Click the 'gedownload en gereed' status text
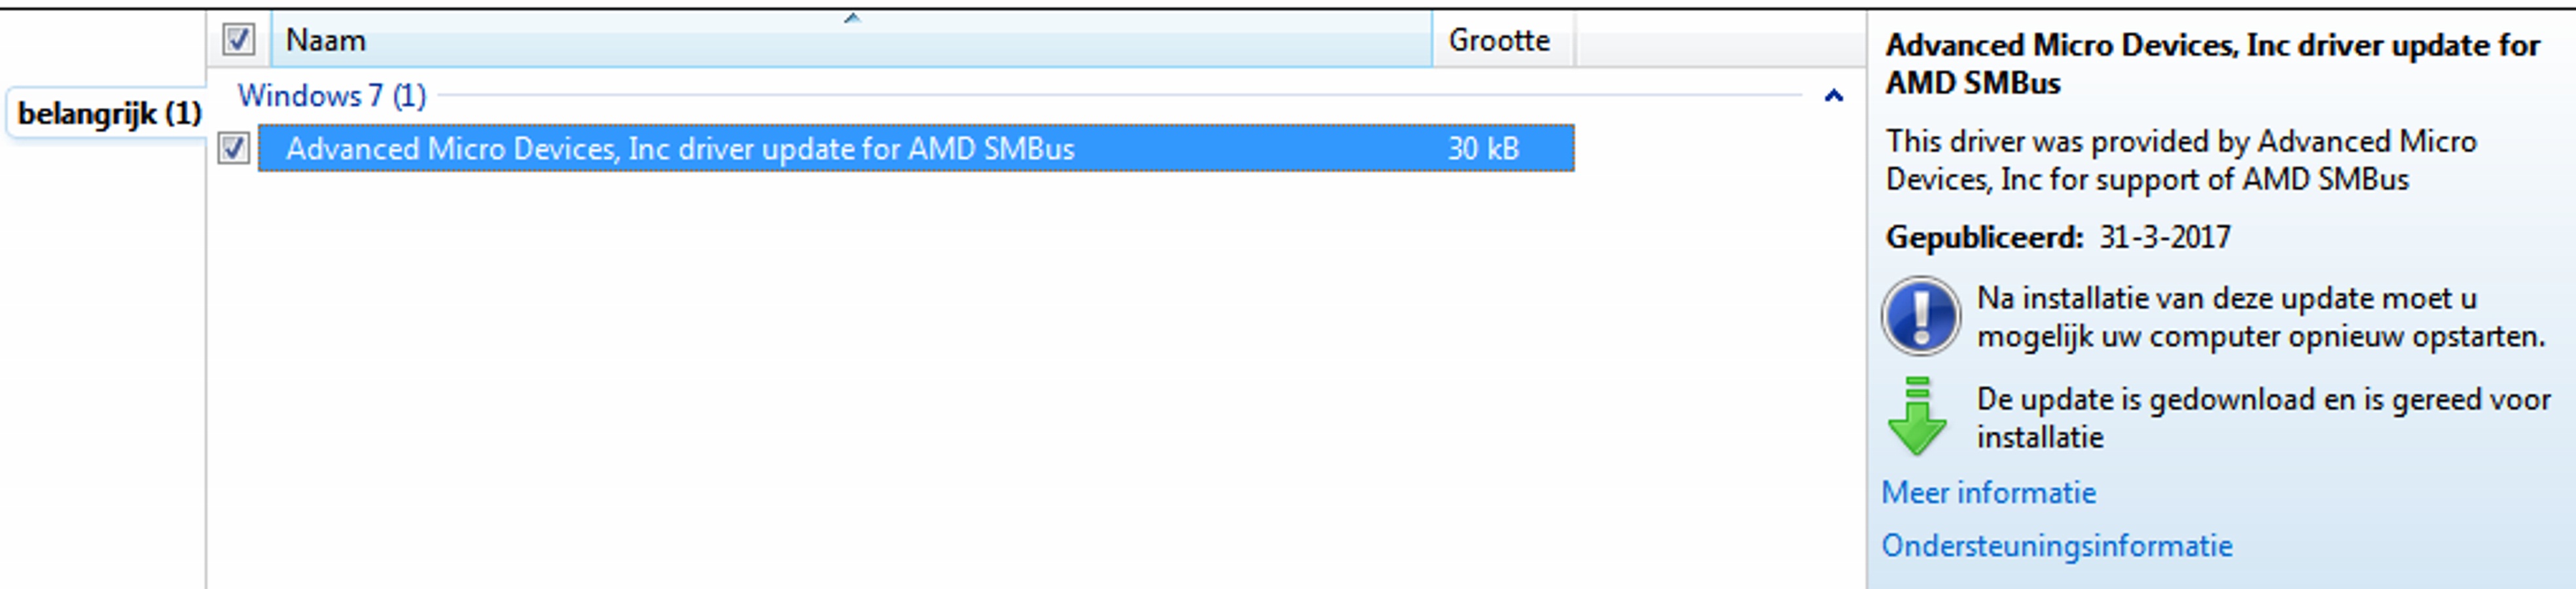 tap(2263, 418)
